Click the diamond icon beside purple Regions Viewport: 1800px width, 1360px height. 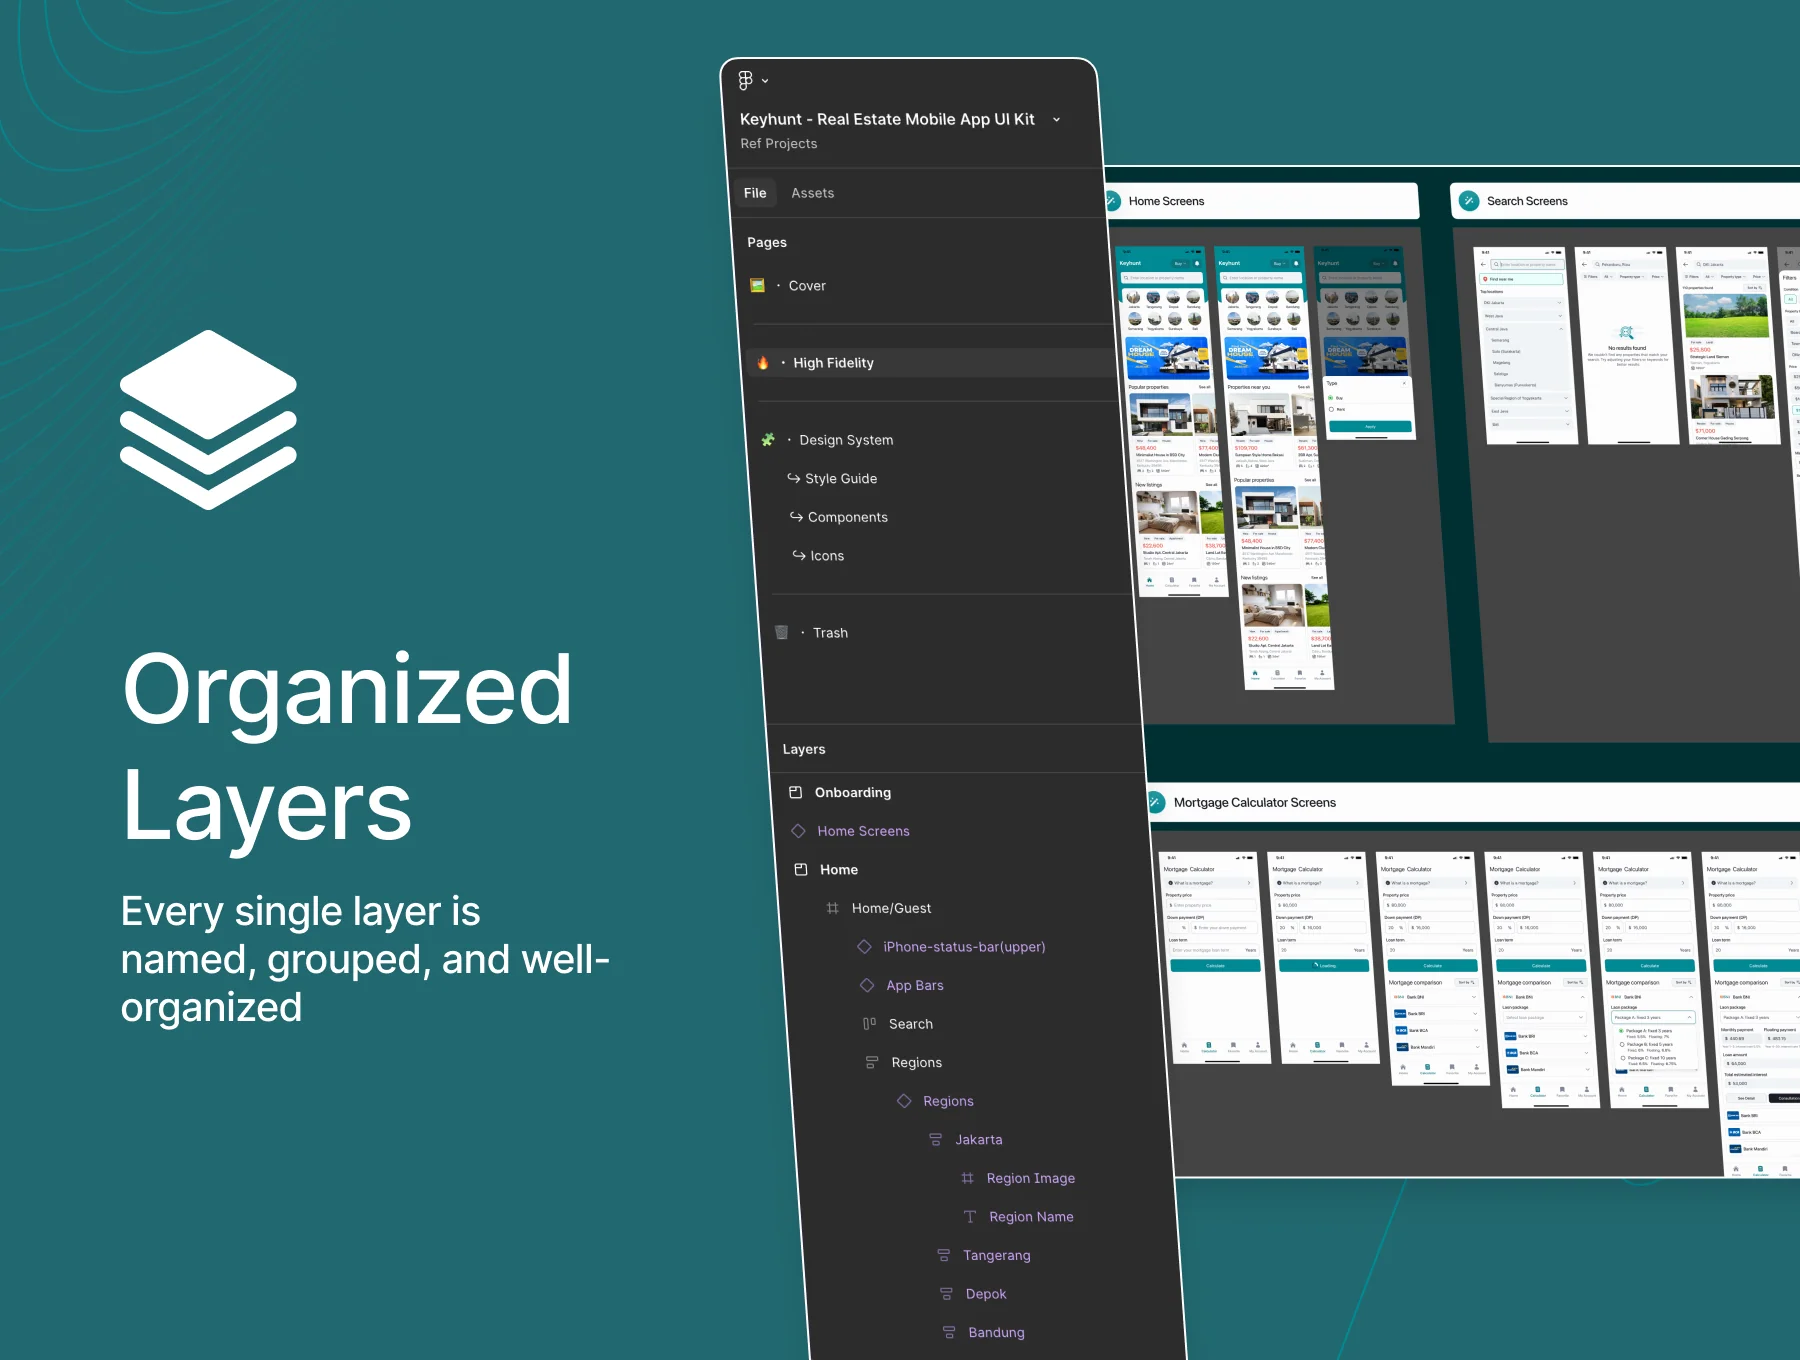904,1101
